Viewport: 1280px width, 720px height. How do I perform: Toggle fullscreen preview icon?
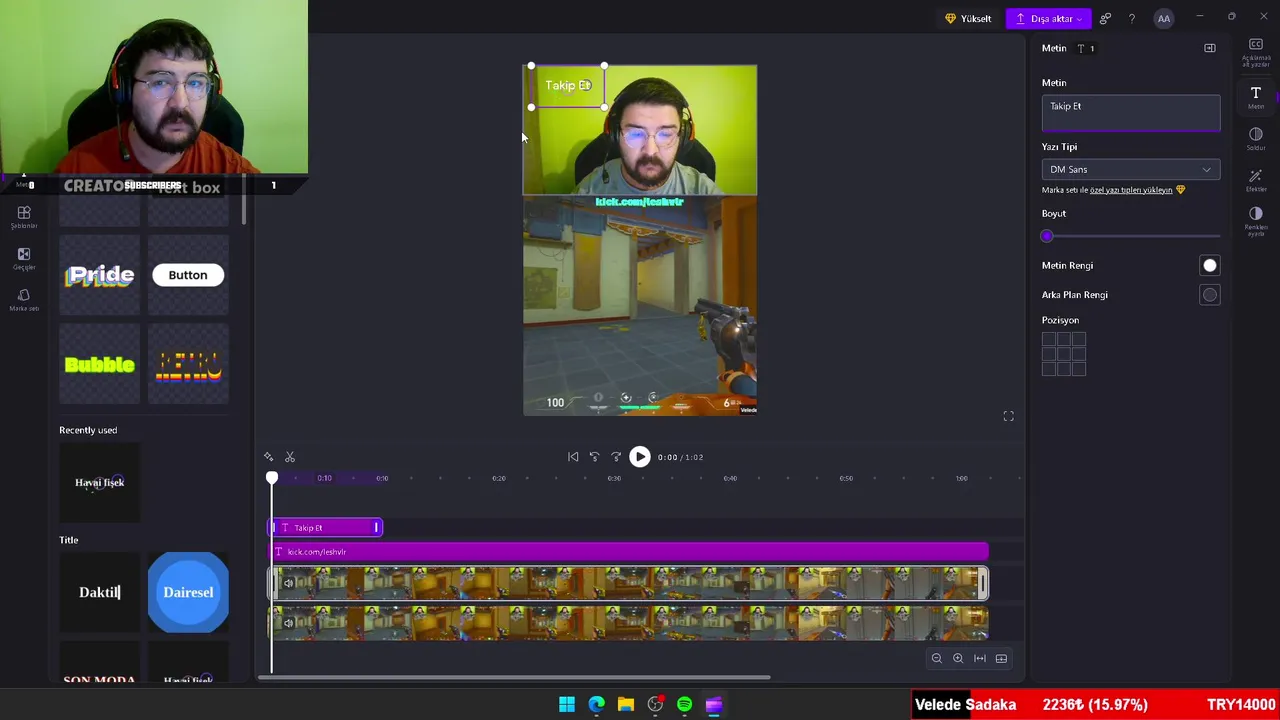(1008, 416)
